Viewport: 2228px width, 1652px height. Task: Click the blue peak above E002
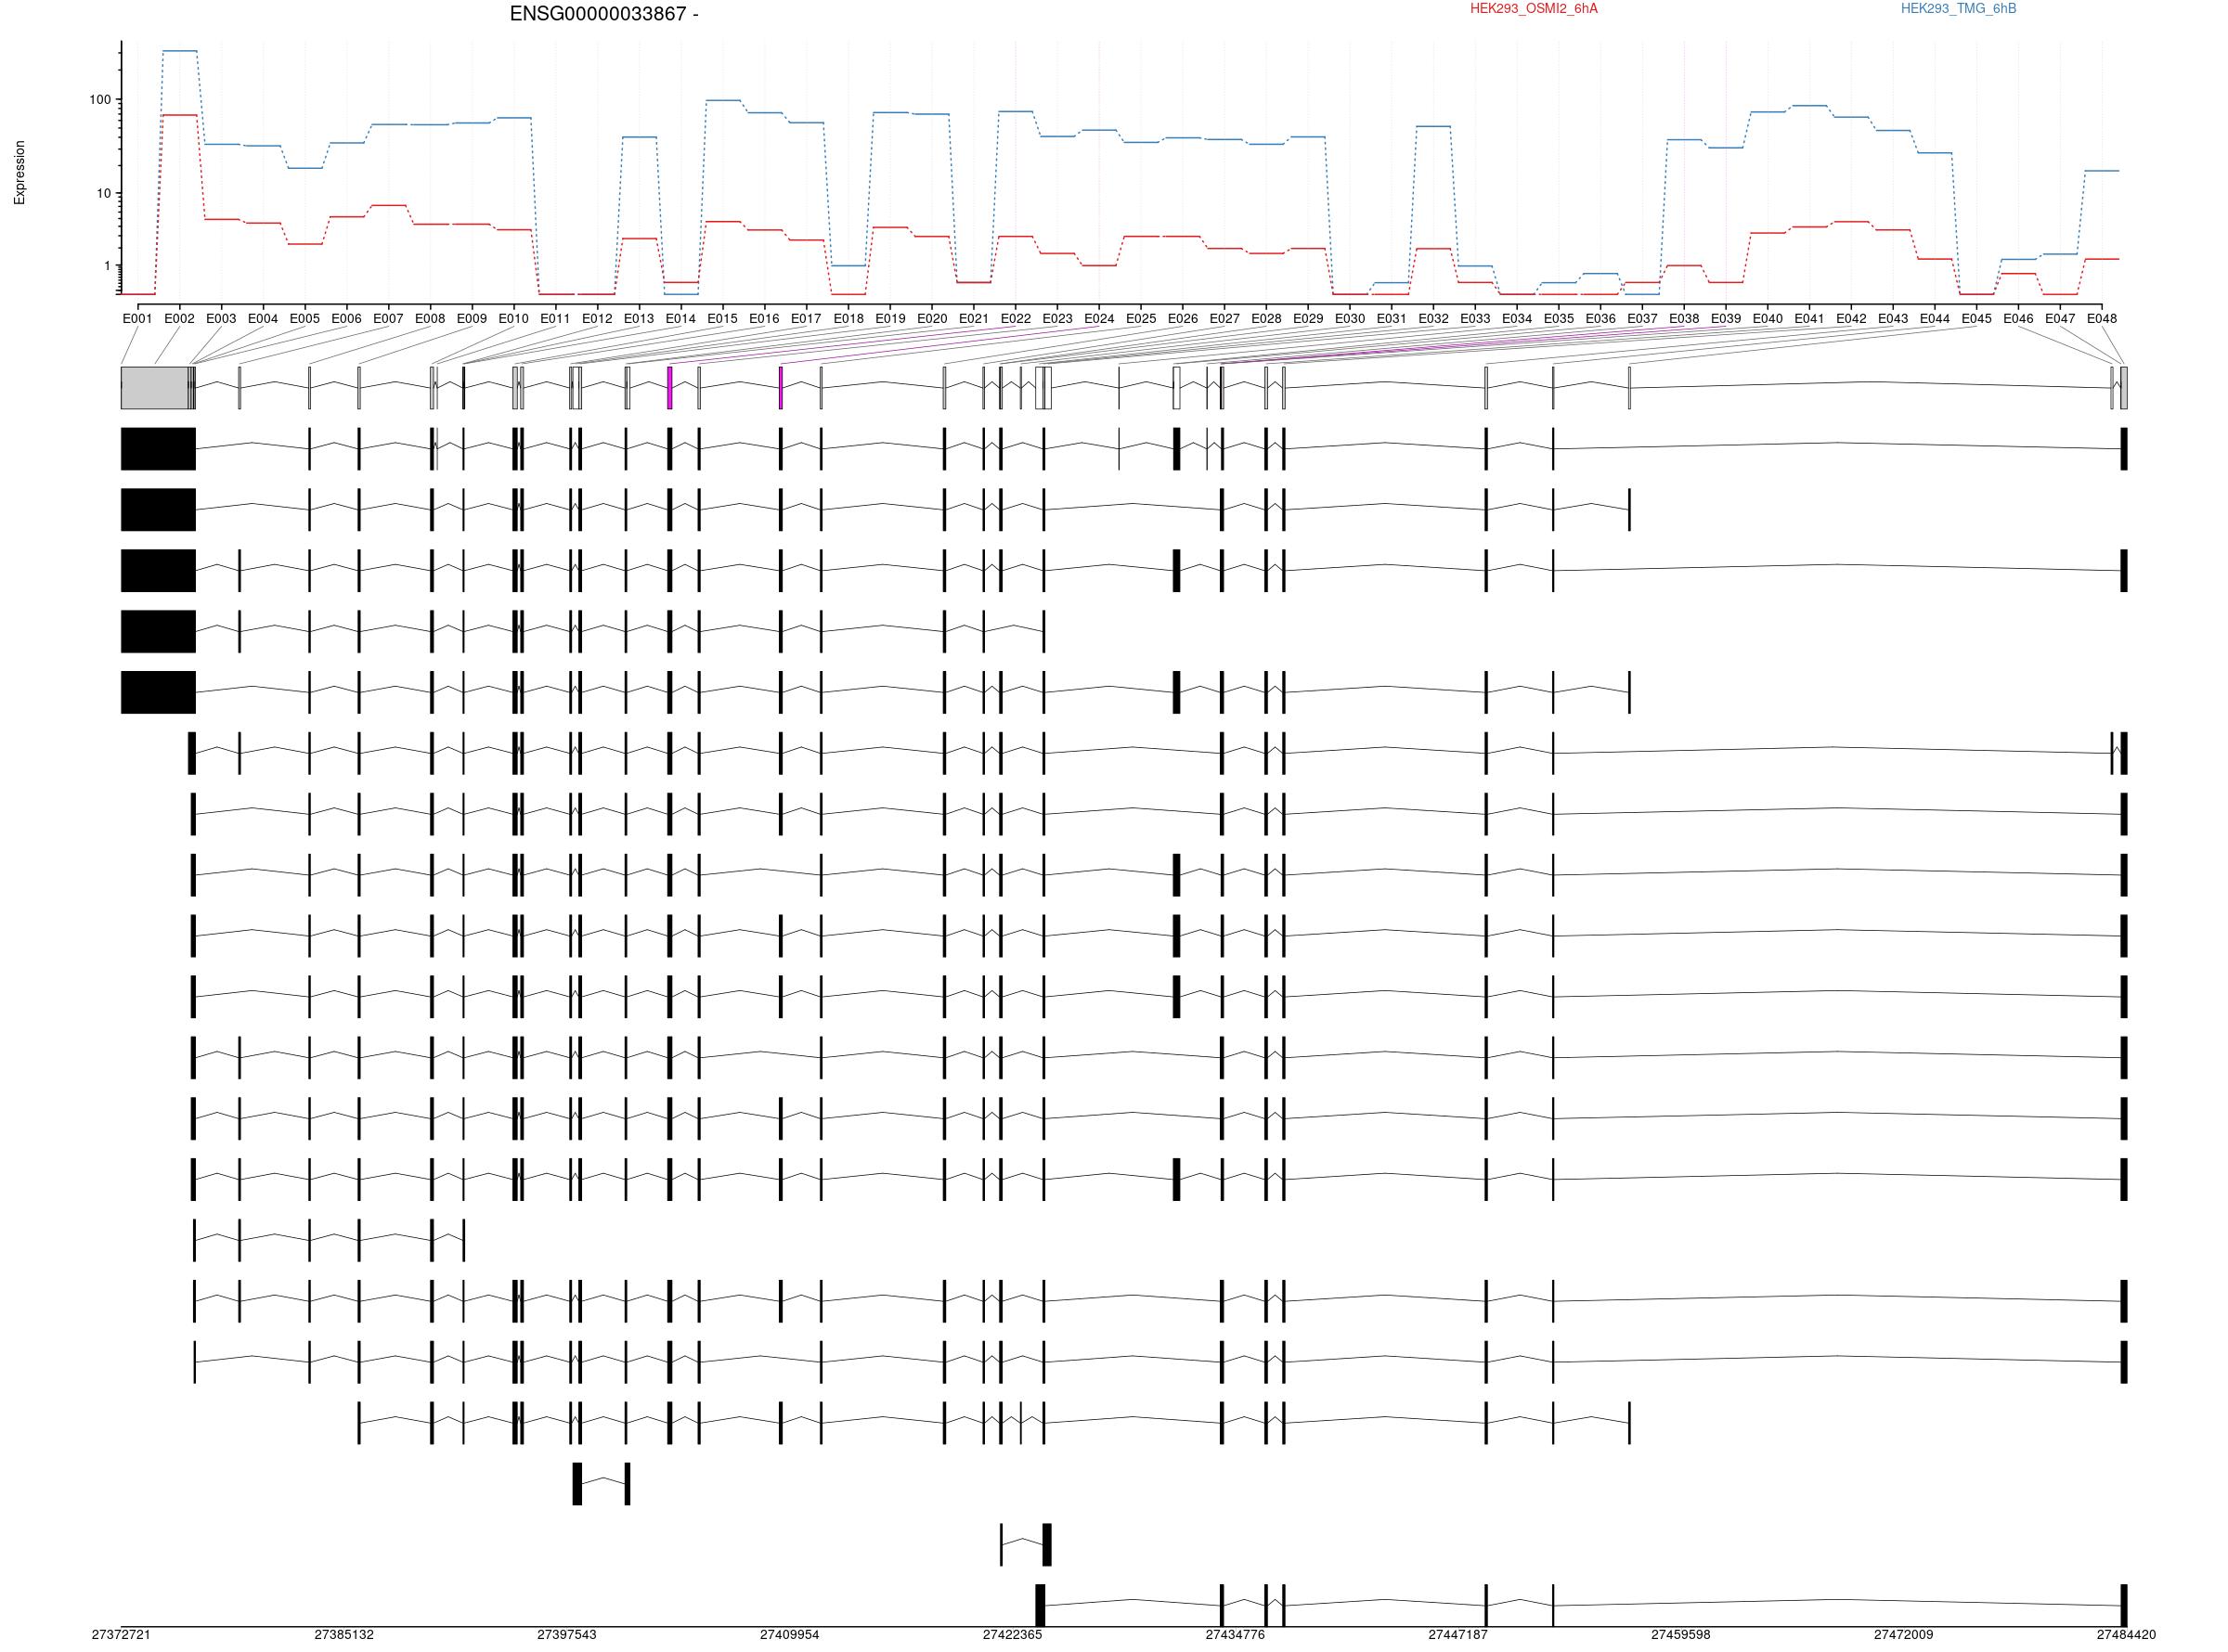click(x=180, y=50)
